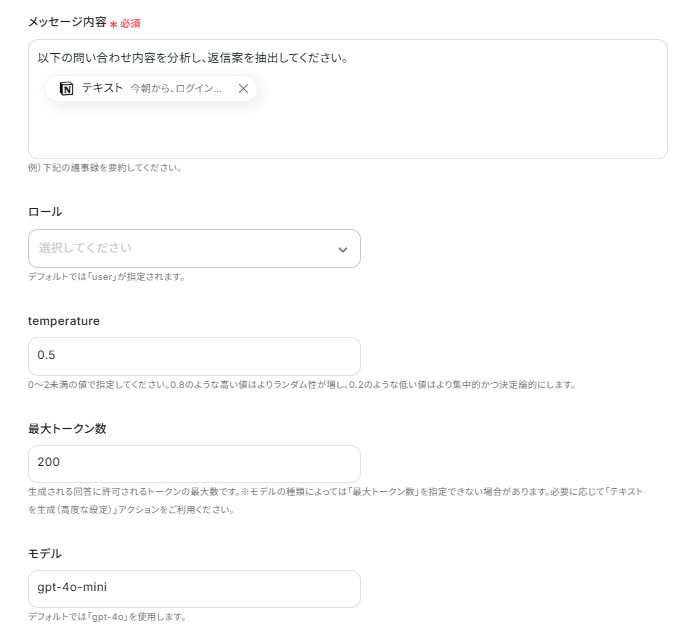The height and width of the screenshot is (638, 699).
Task: Focus the 最大トークン数 field containing 200
Action: [x=194, y=463]
